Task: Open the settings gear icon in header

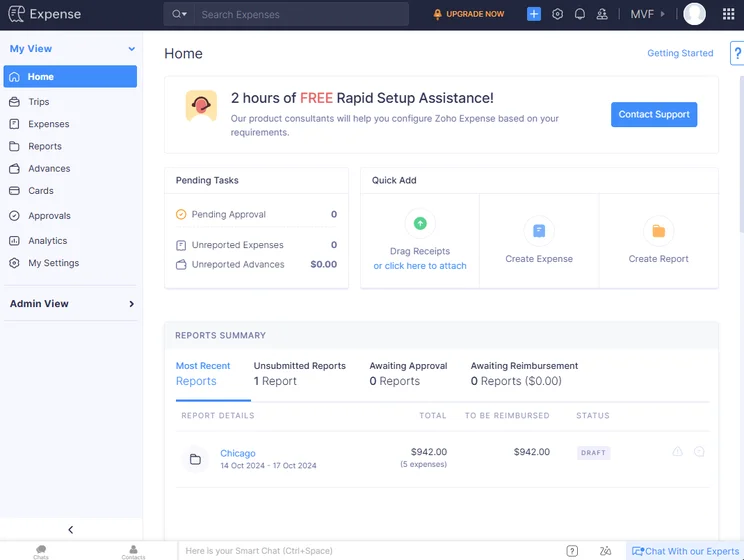Action: coord(558,14)
